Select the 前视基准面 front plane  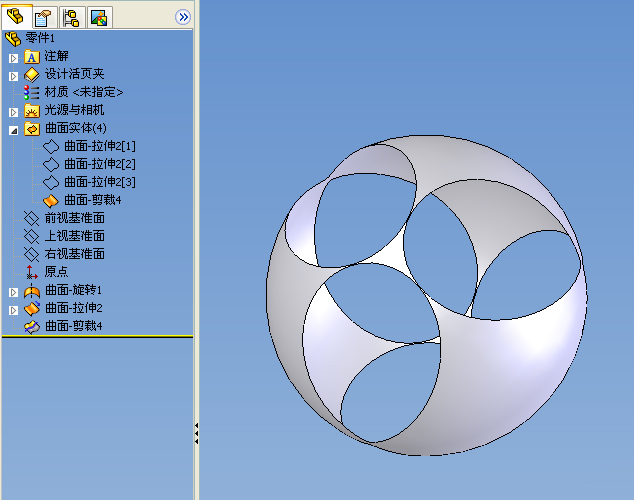[74, 218]
